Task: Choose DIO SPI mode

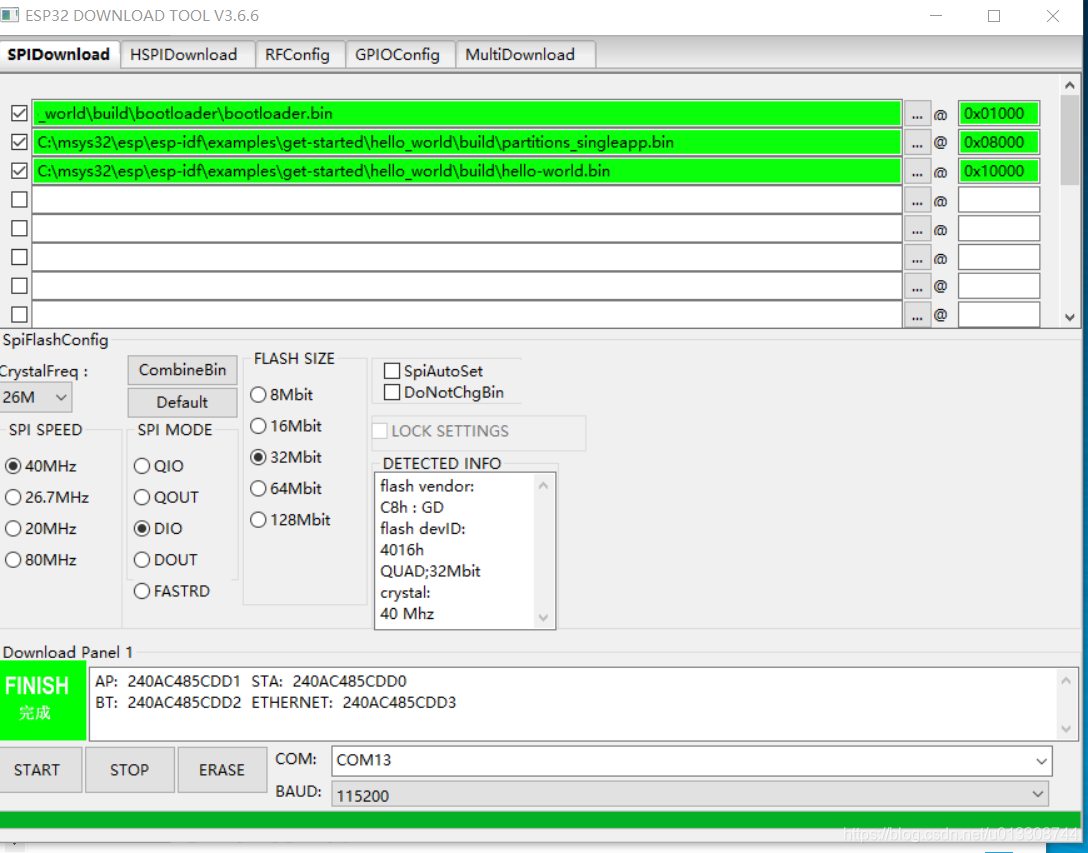Action: pyautogui.click(x=158, y=528)
